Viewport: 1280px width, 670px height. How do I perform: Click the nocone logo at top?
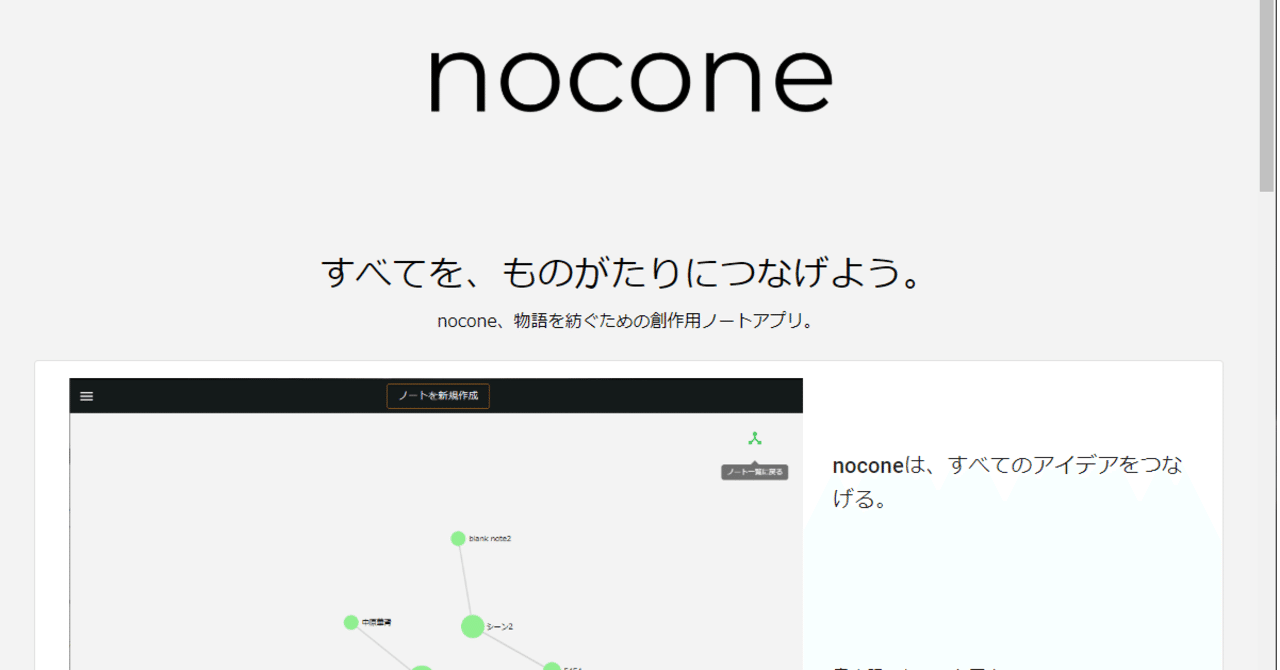[631, 80]
